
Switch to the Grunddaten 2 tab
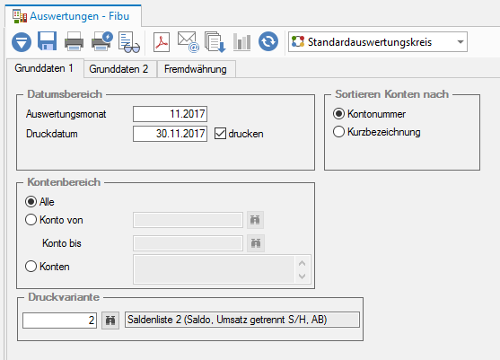[x=119, y=69]
